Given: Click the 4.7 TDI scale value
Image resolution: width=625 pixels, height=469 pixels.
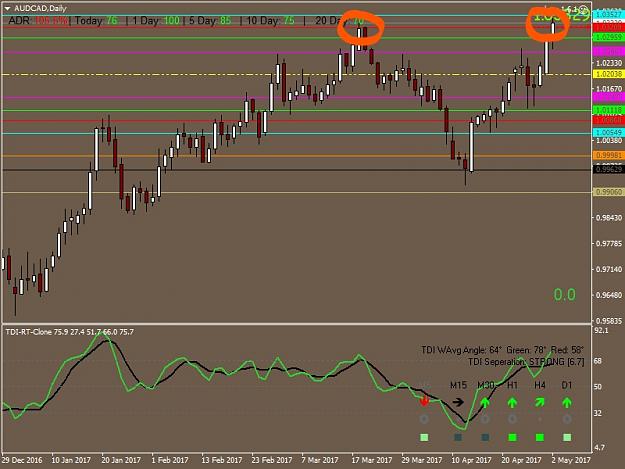Looking at the screenshot, I should [599, 447].
